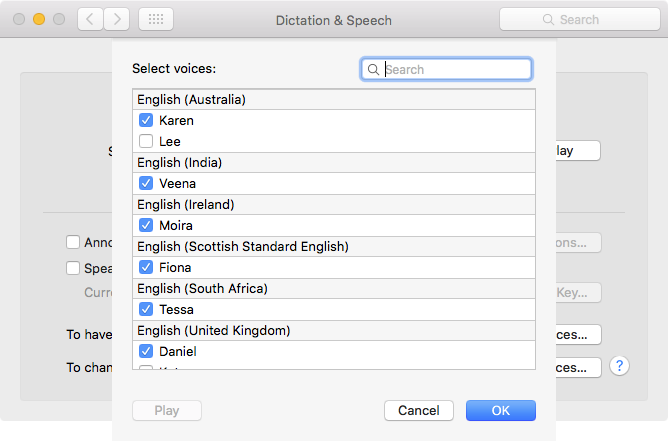The height and width of the screenshot is (441, 668).
Task: Click the back navigation arrow
Action: (x=90, y=19)
